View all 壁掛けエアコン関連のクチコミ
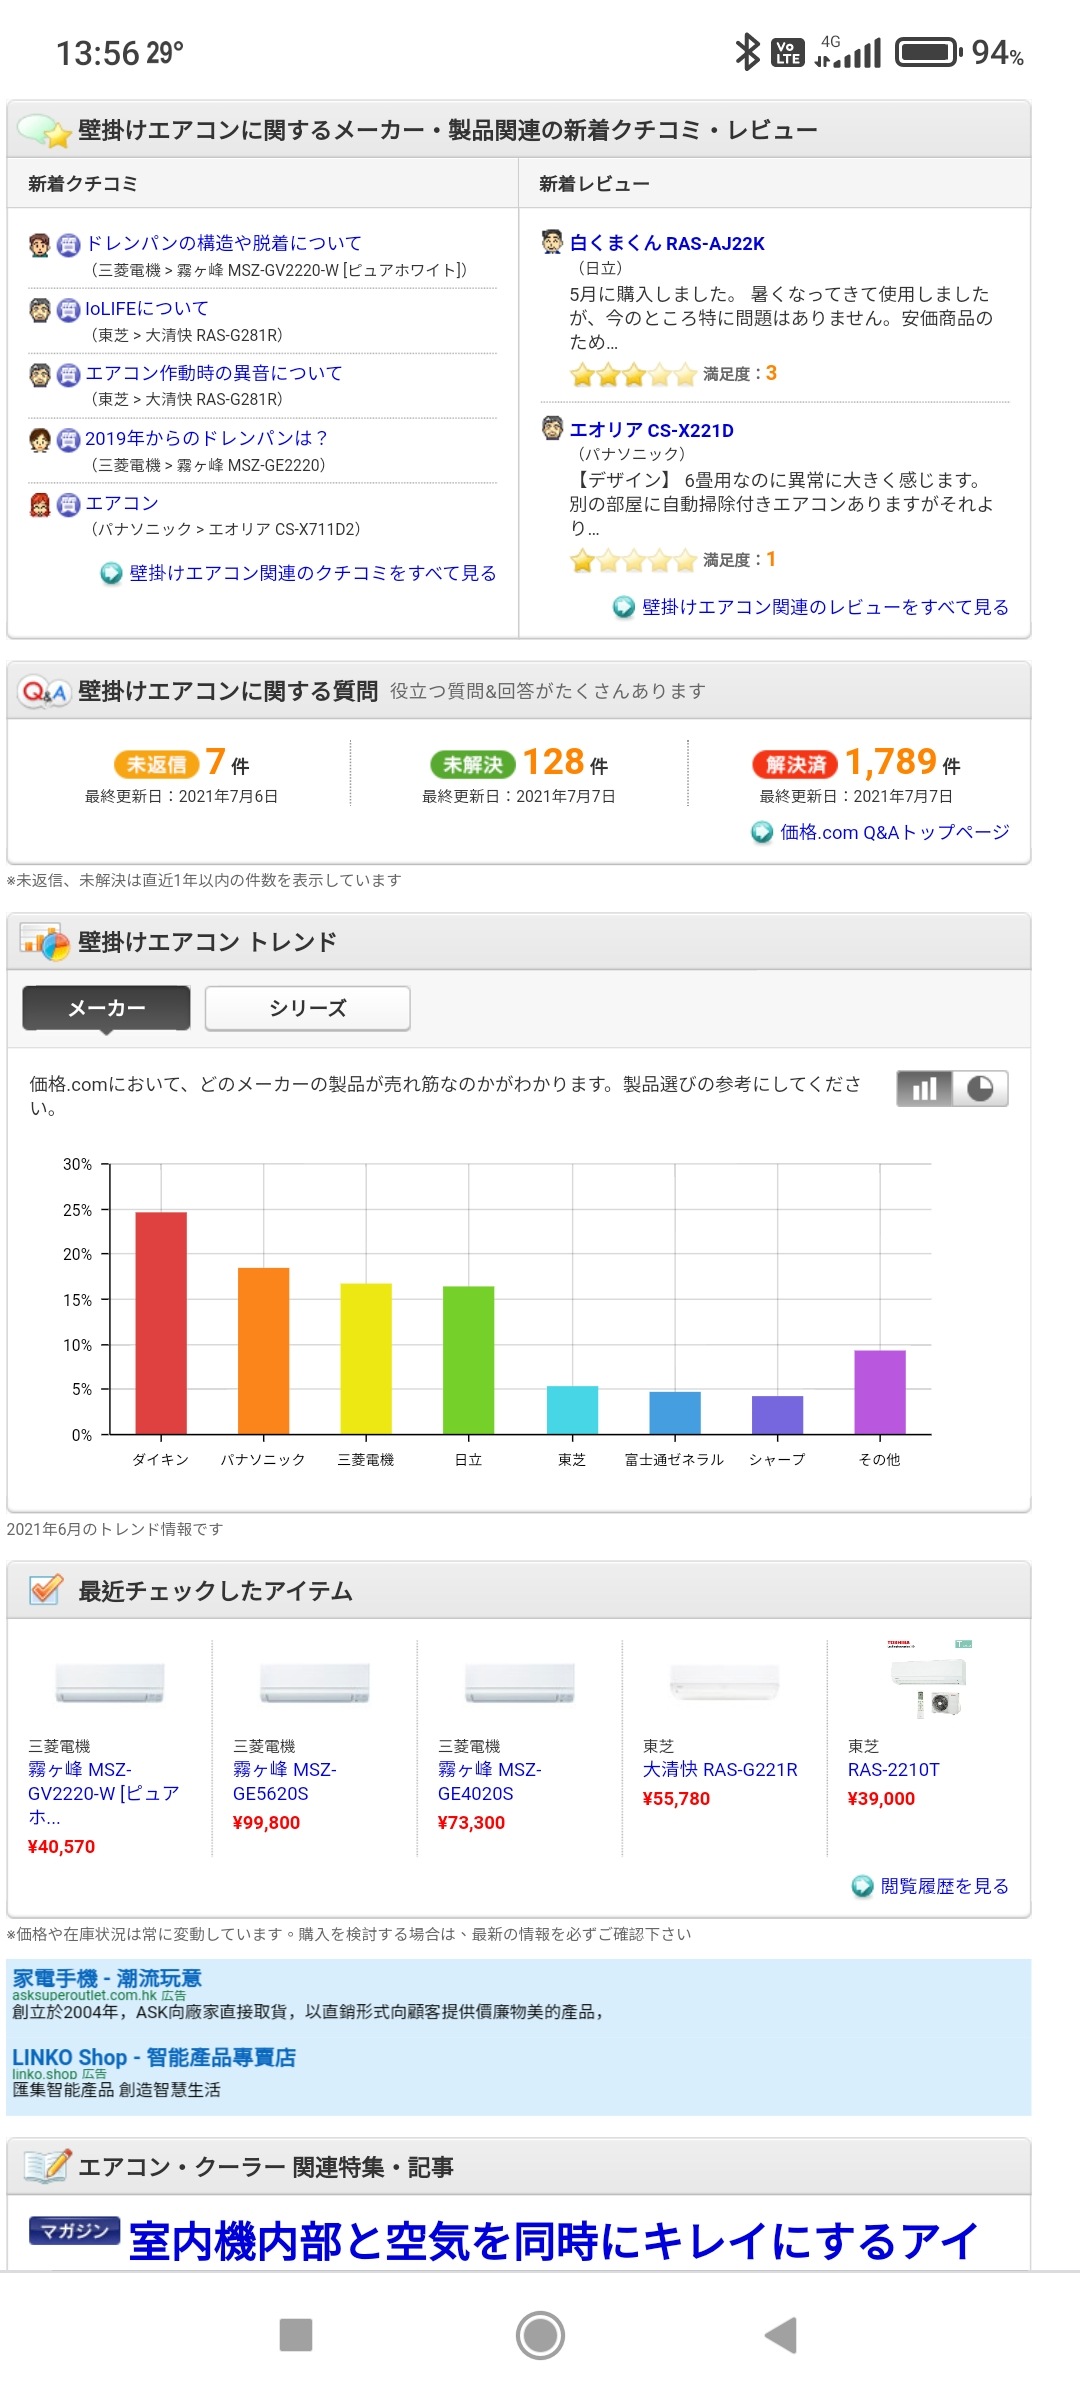Viewport: 1080px width, 2400px height. tap(313, 573)
